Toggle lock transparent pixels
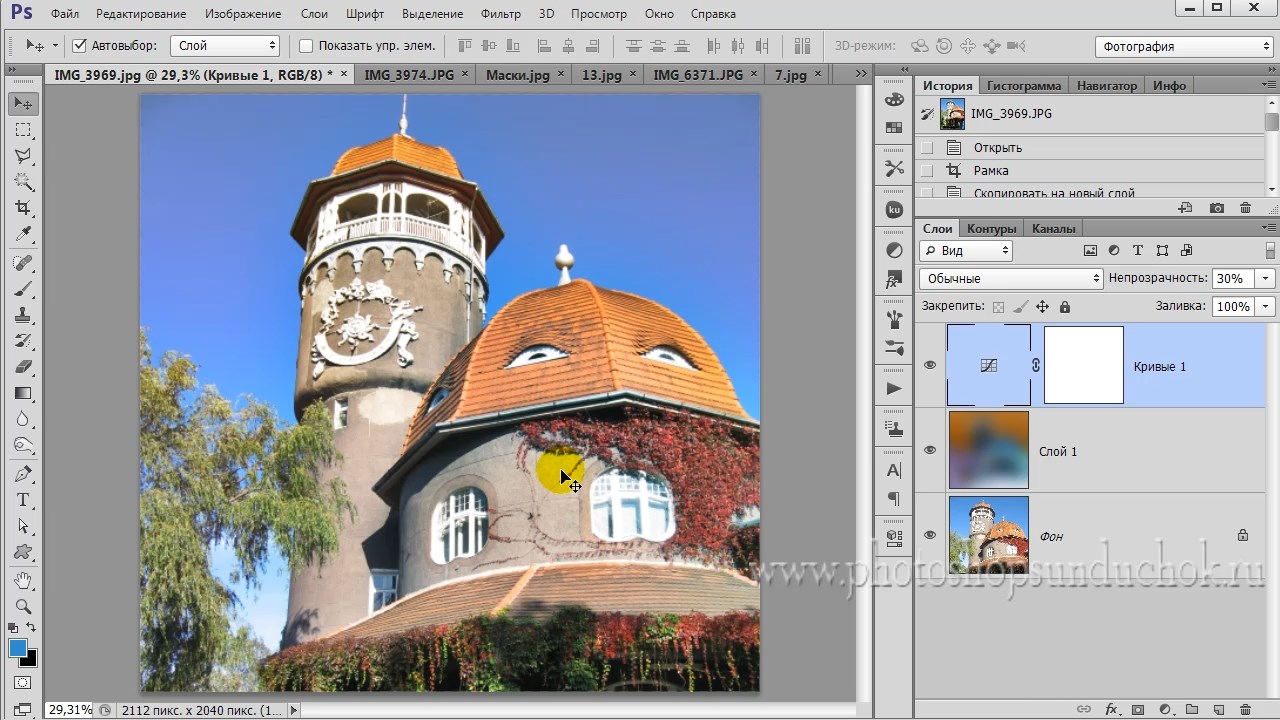1280x720 pixels. pyautogui.click(x=998, y=307)
